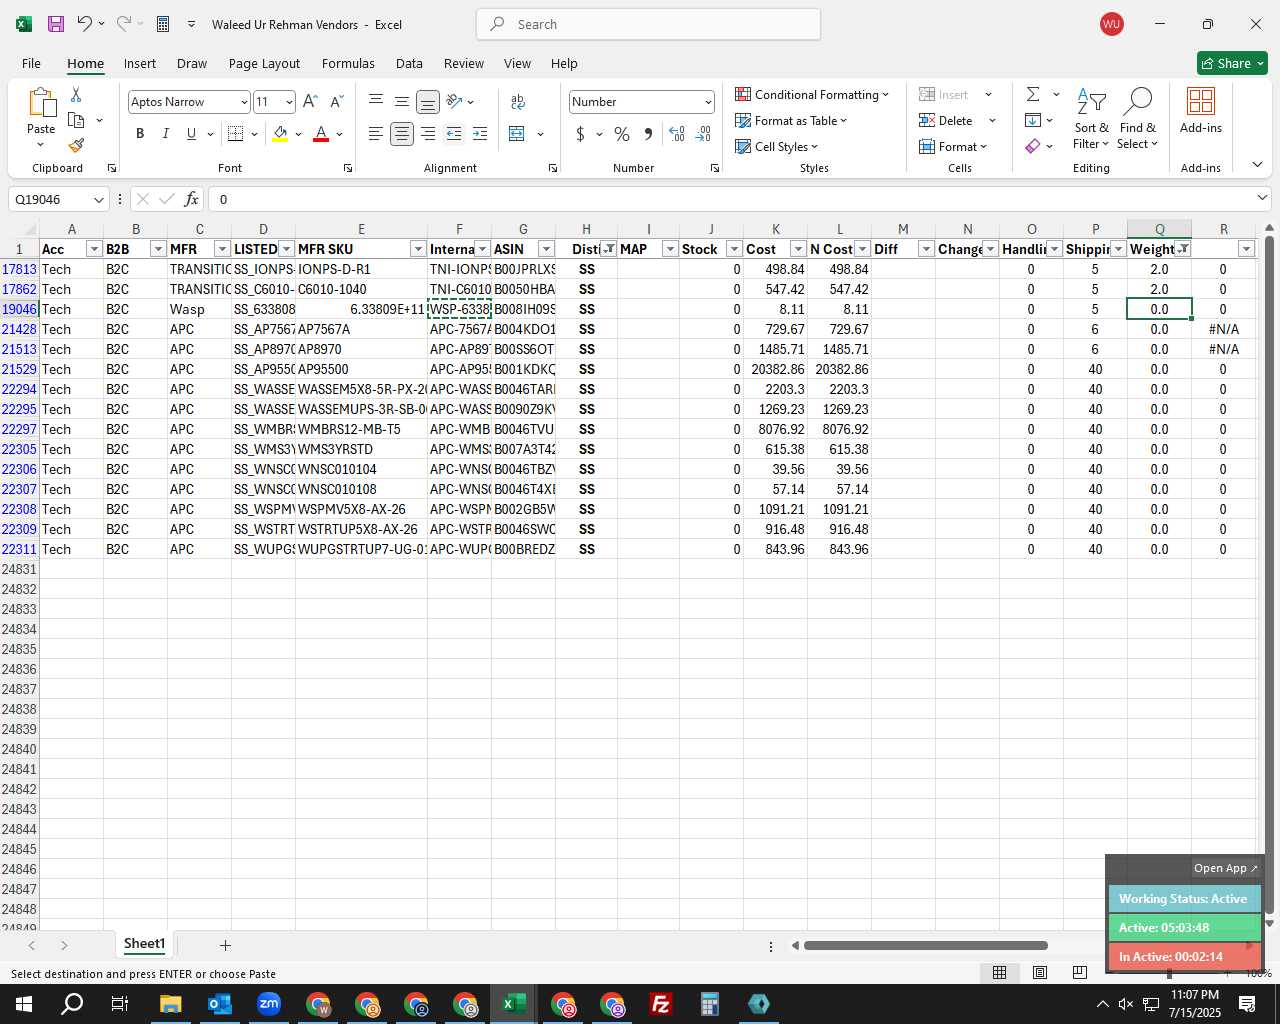Toggle Italic formatting

tap(166, 133)
